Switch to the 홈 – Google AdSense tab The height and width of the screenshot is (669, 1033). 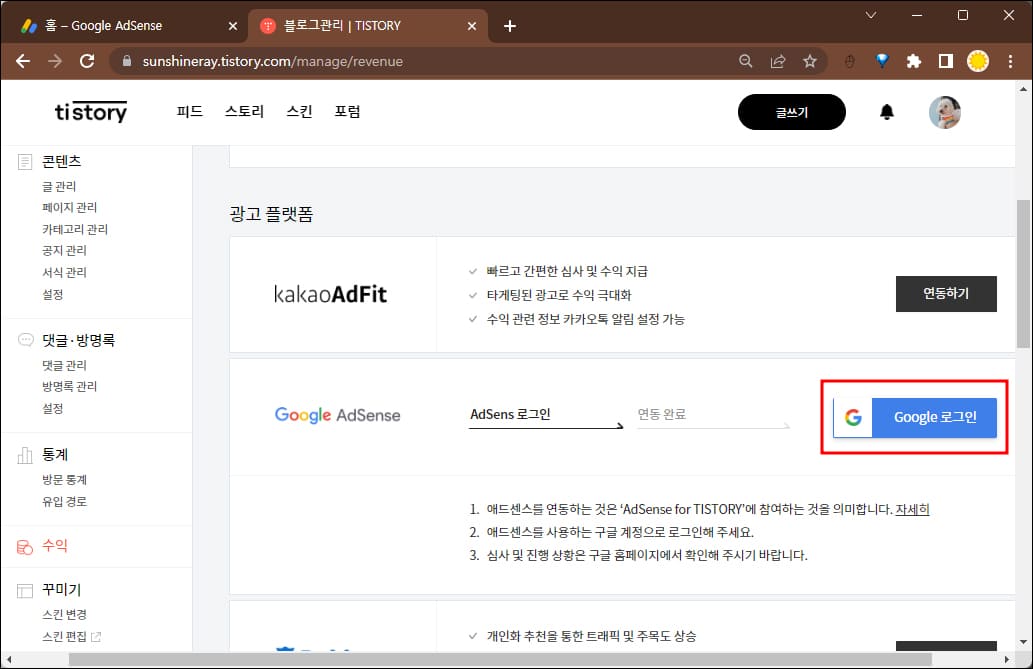click(125, 26)
